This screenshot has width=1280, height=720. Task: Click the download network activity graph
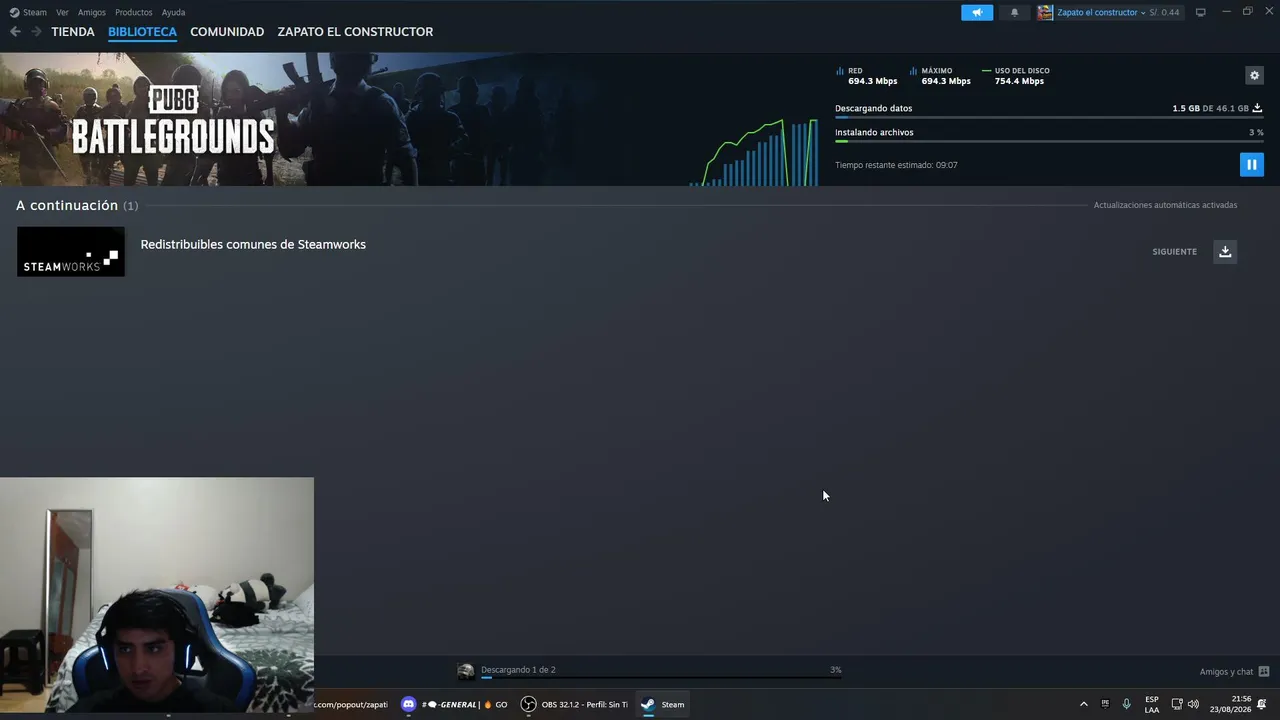pos(754,152)
